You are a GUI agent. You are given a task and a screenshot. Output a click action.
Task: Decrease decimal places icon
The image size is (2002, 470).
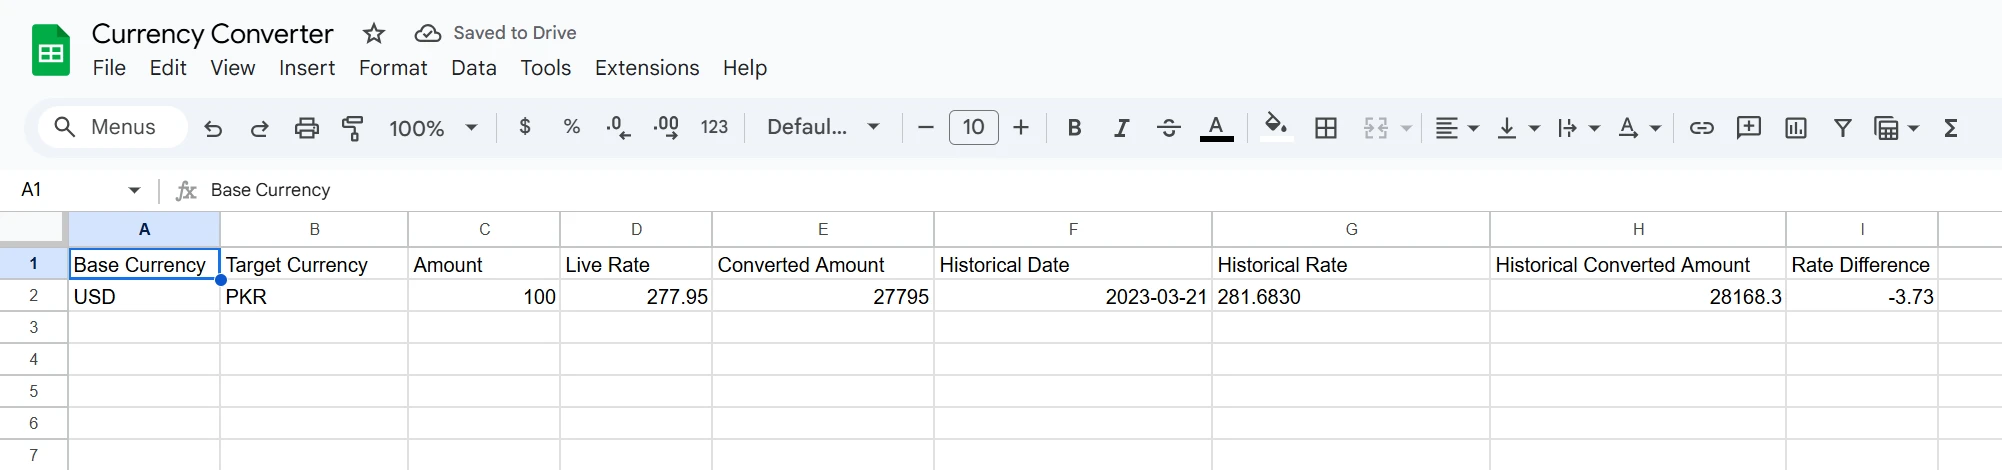click(618, 127)
